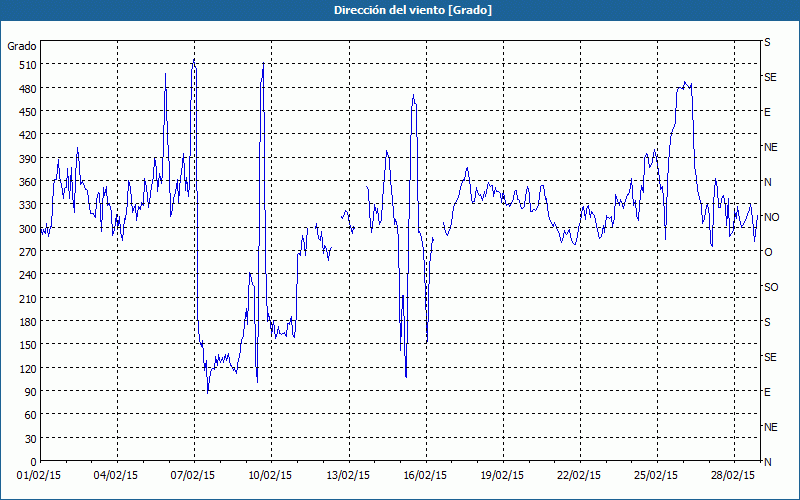Screen dimensions: 800x500
Task: Select the 480 value on the left axis
Action: (28, 89)
